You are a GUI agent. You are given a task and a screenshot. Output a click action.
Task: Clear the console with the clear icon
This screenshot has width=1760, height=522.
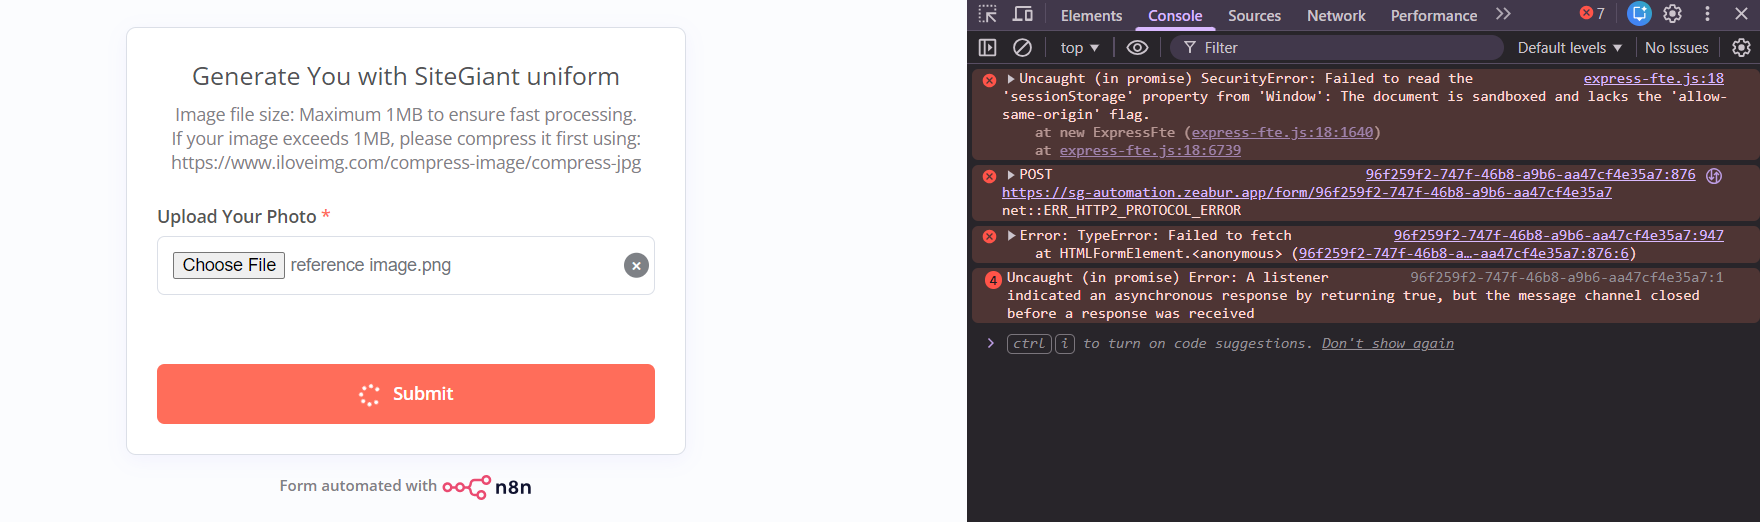pos(1022,47)
